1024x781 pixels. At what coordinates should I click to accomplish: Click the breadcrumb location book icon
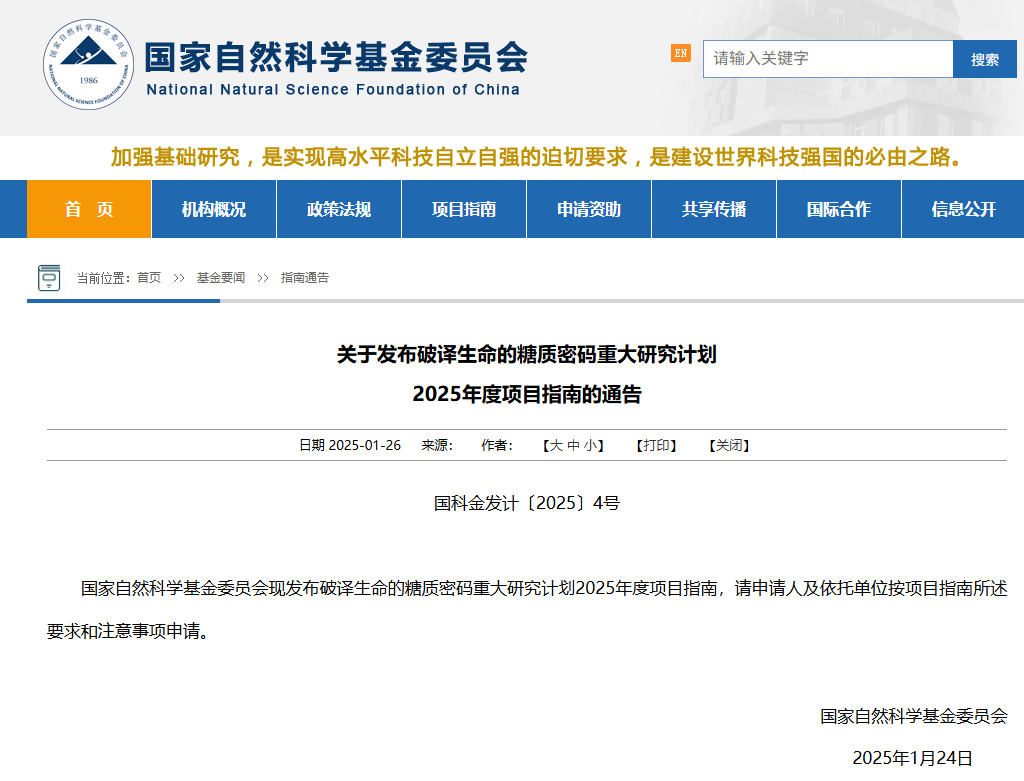click(x=49, y=278)
